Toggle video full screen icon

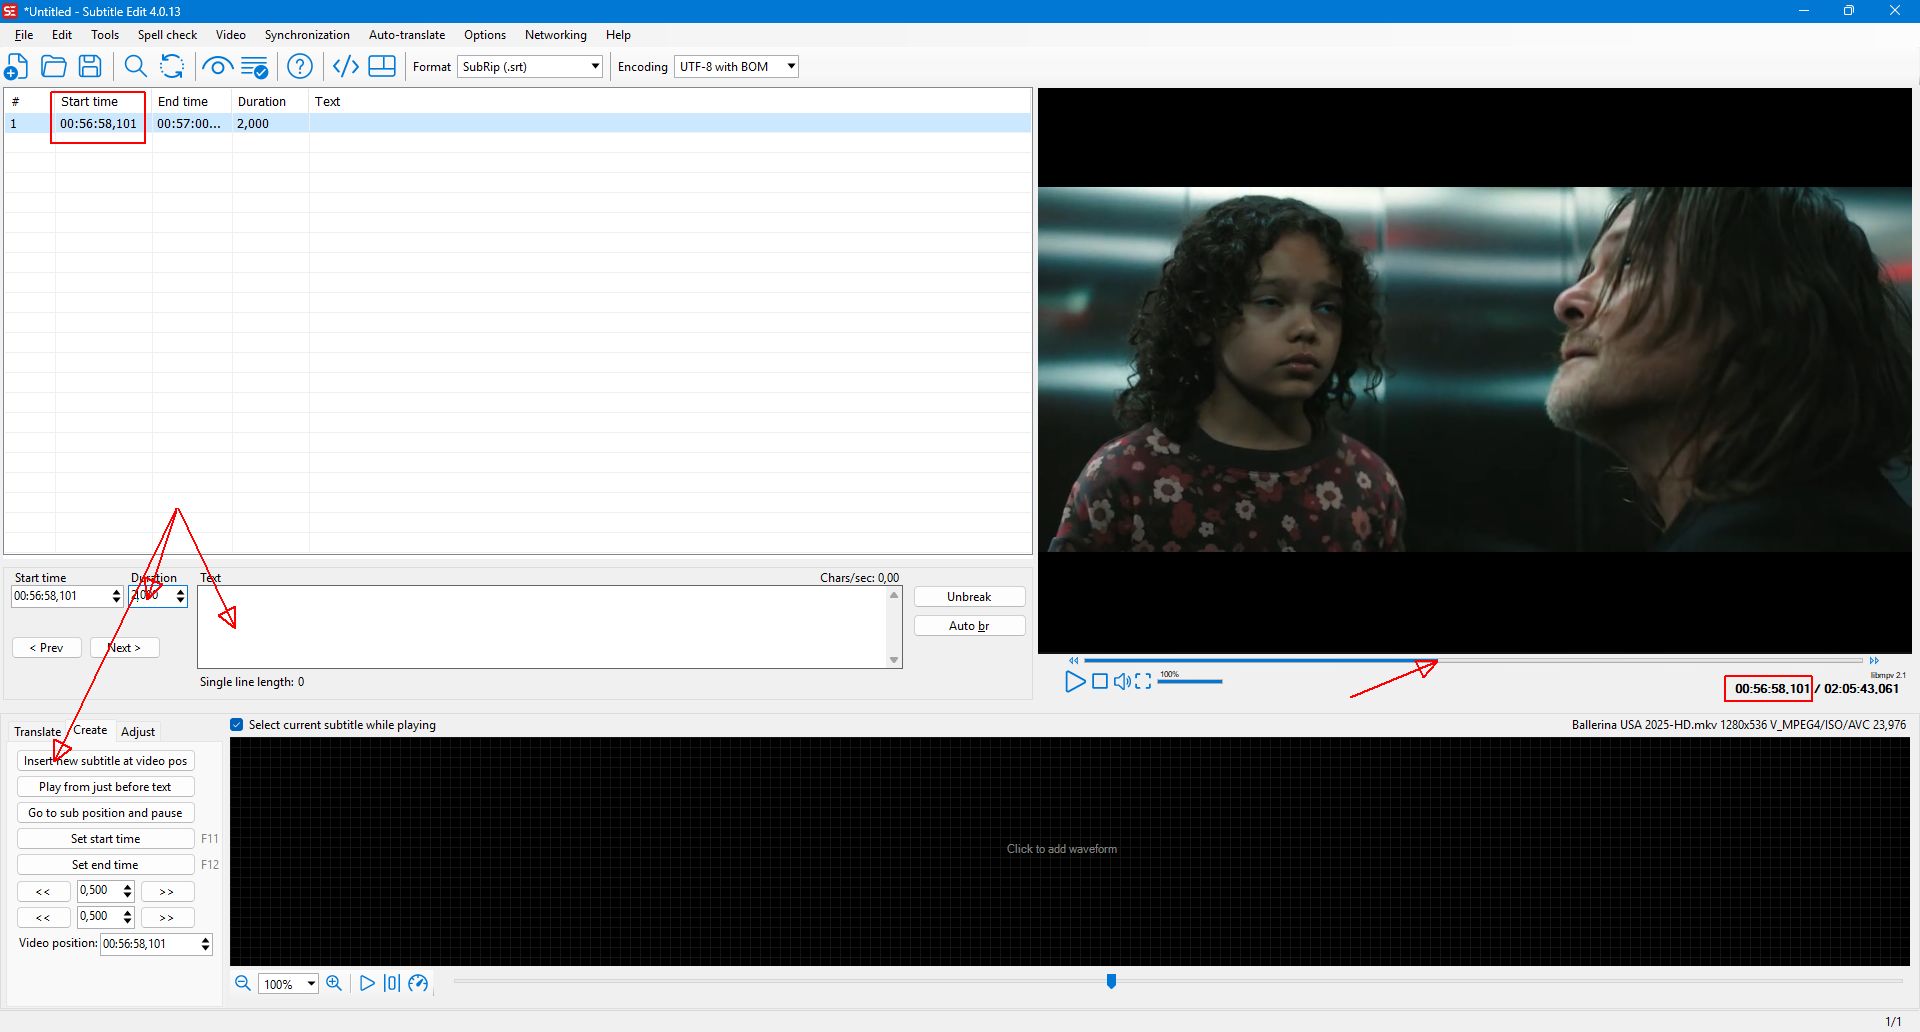(x=1143, y=681)
